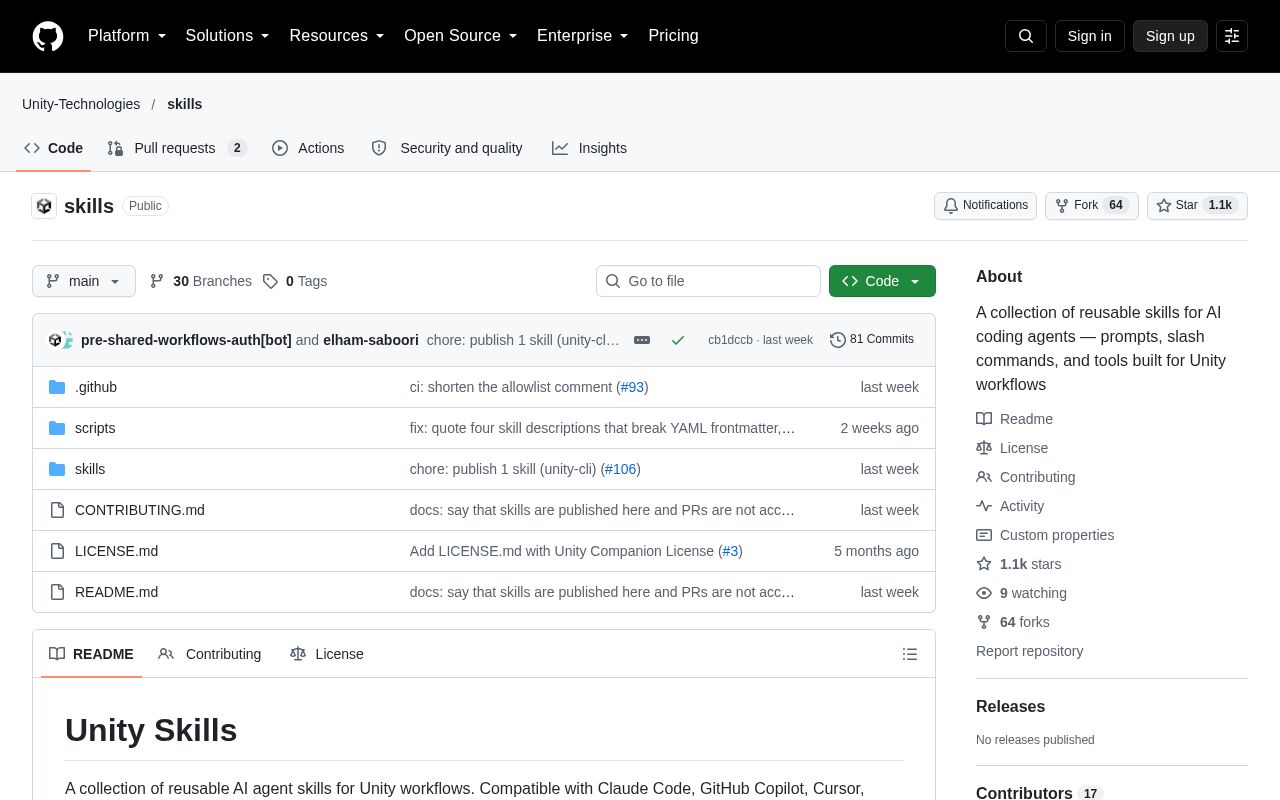
Task: Click the commit history clock icon
Action: point(838,340)
